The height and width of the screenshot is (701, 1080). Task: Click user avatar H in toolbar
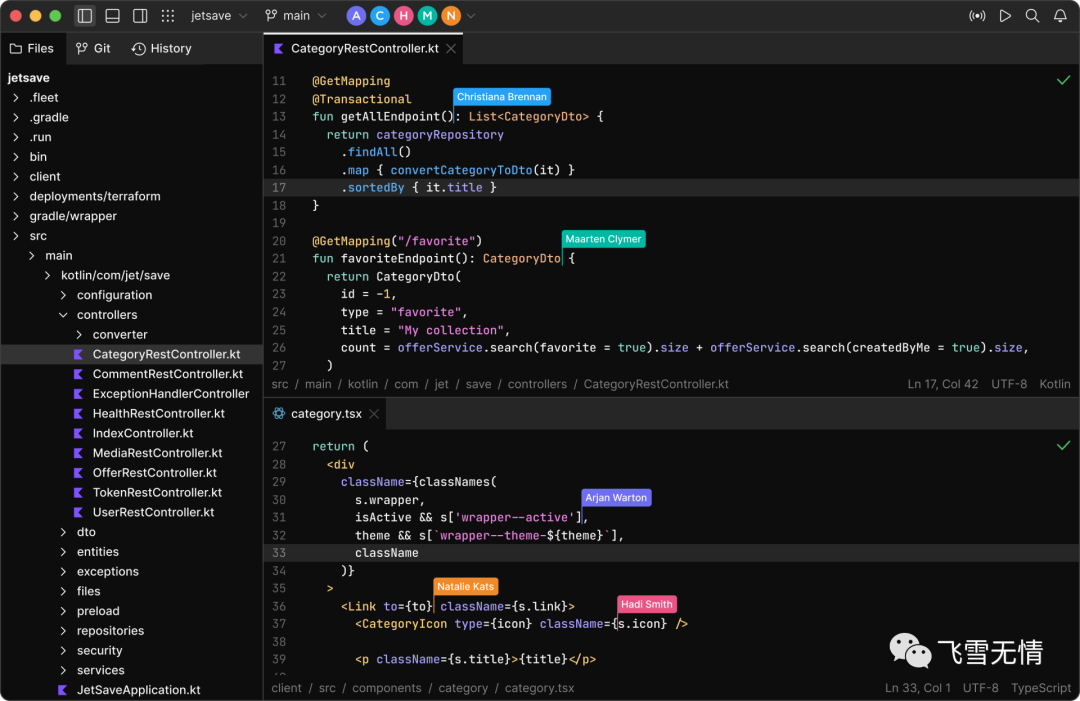click(404, 16)
